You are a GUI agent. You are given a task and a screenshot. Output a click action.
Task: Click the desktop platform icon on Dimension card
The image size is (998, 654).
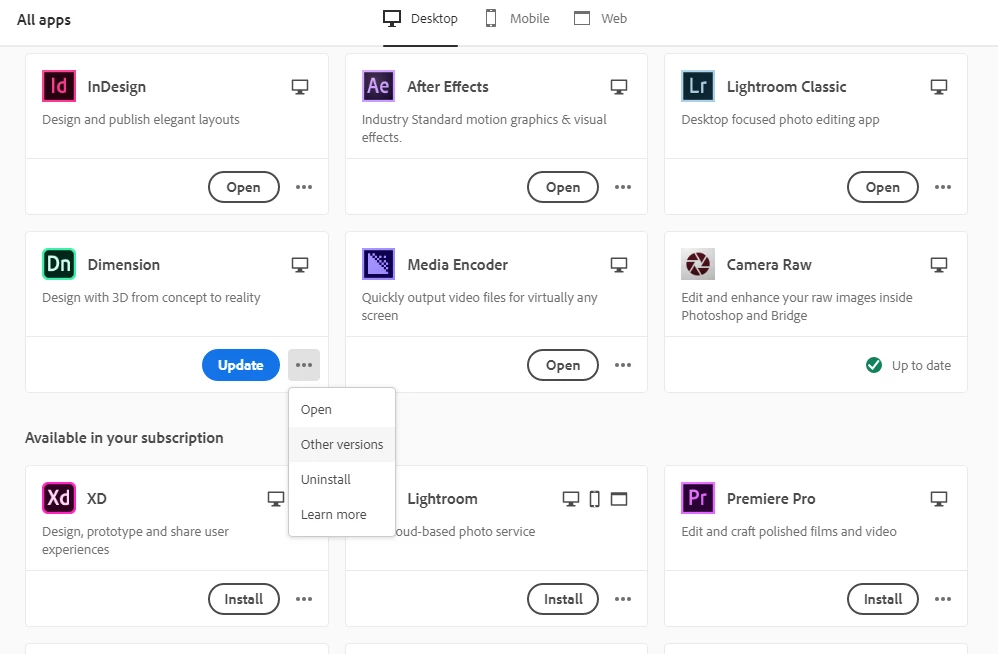click(300, 265)
